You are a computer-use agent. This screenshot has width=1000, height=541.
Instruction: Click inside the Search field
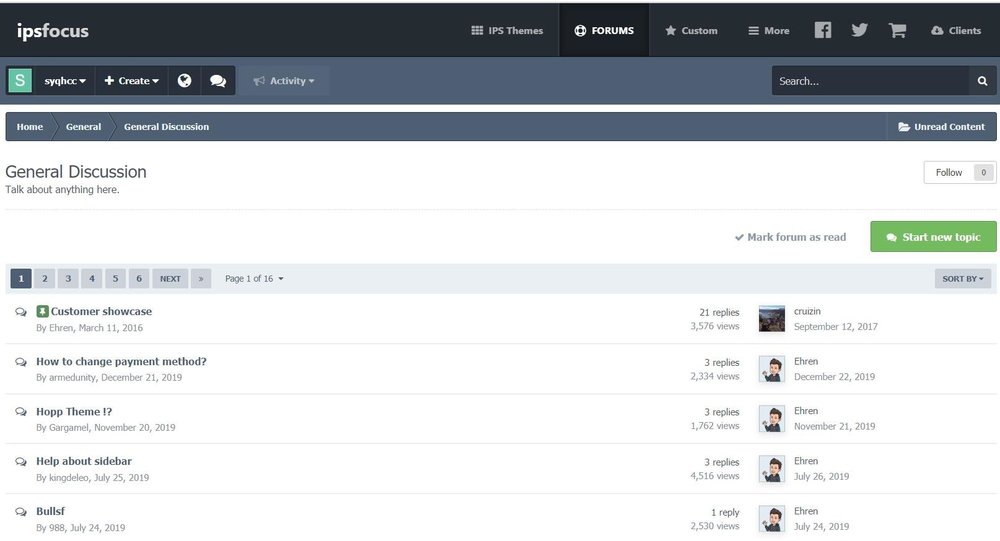click(870, 81)
